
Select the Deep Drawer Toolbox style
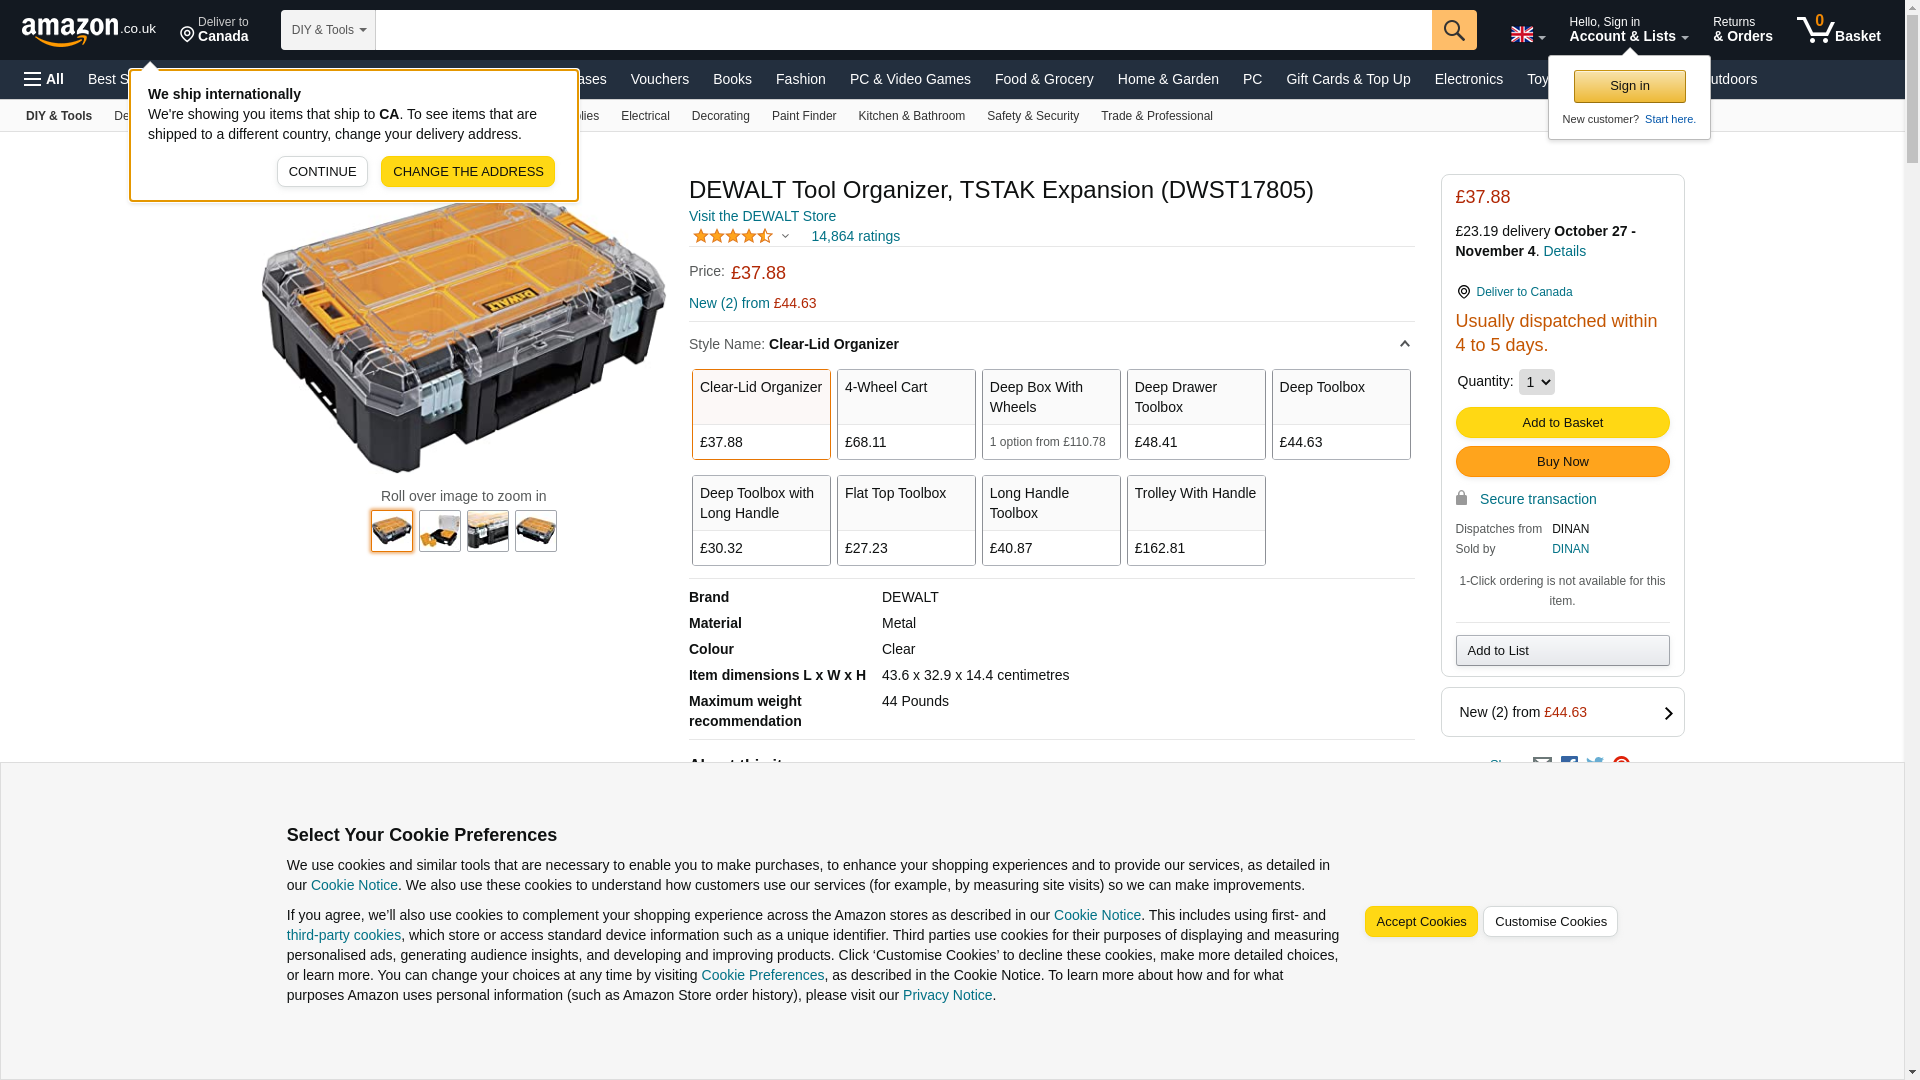[x=1195, y=414]
